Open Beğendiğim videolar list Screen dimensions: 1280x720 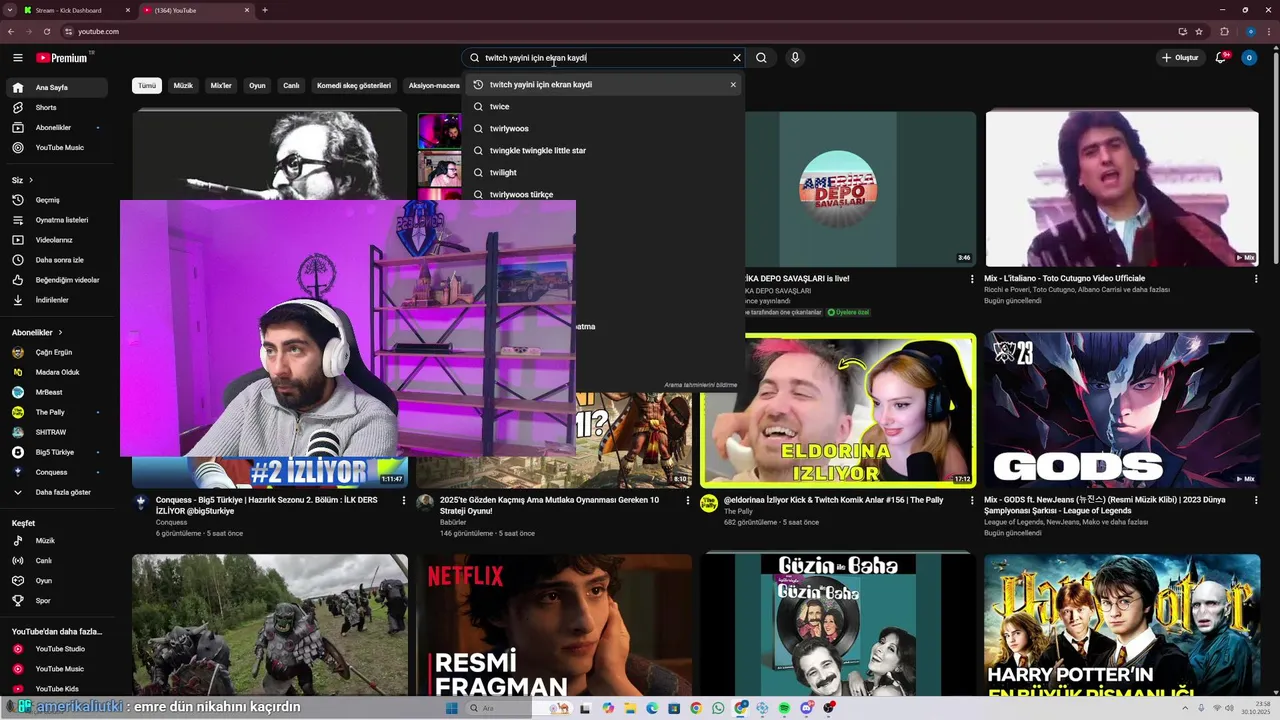pos(57,280)
